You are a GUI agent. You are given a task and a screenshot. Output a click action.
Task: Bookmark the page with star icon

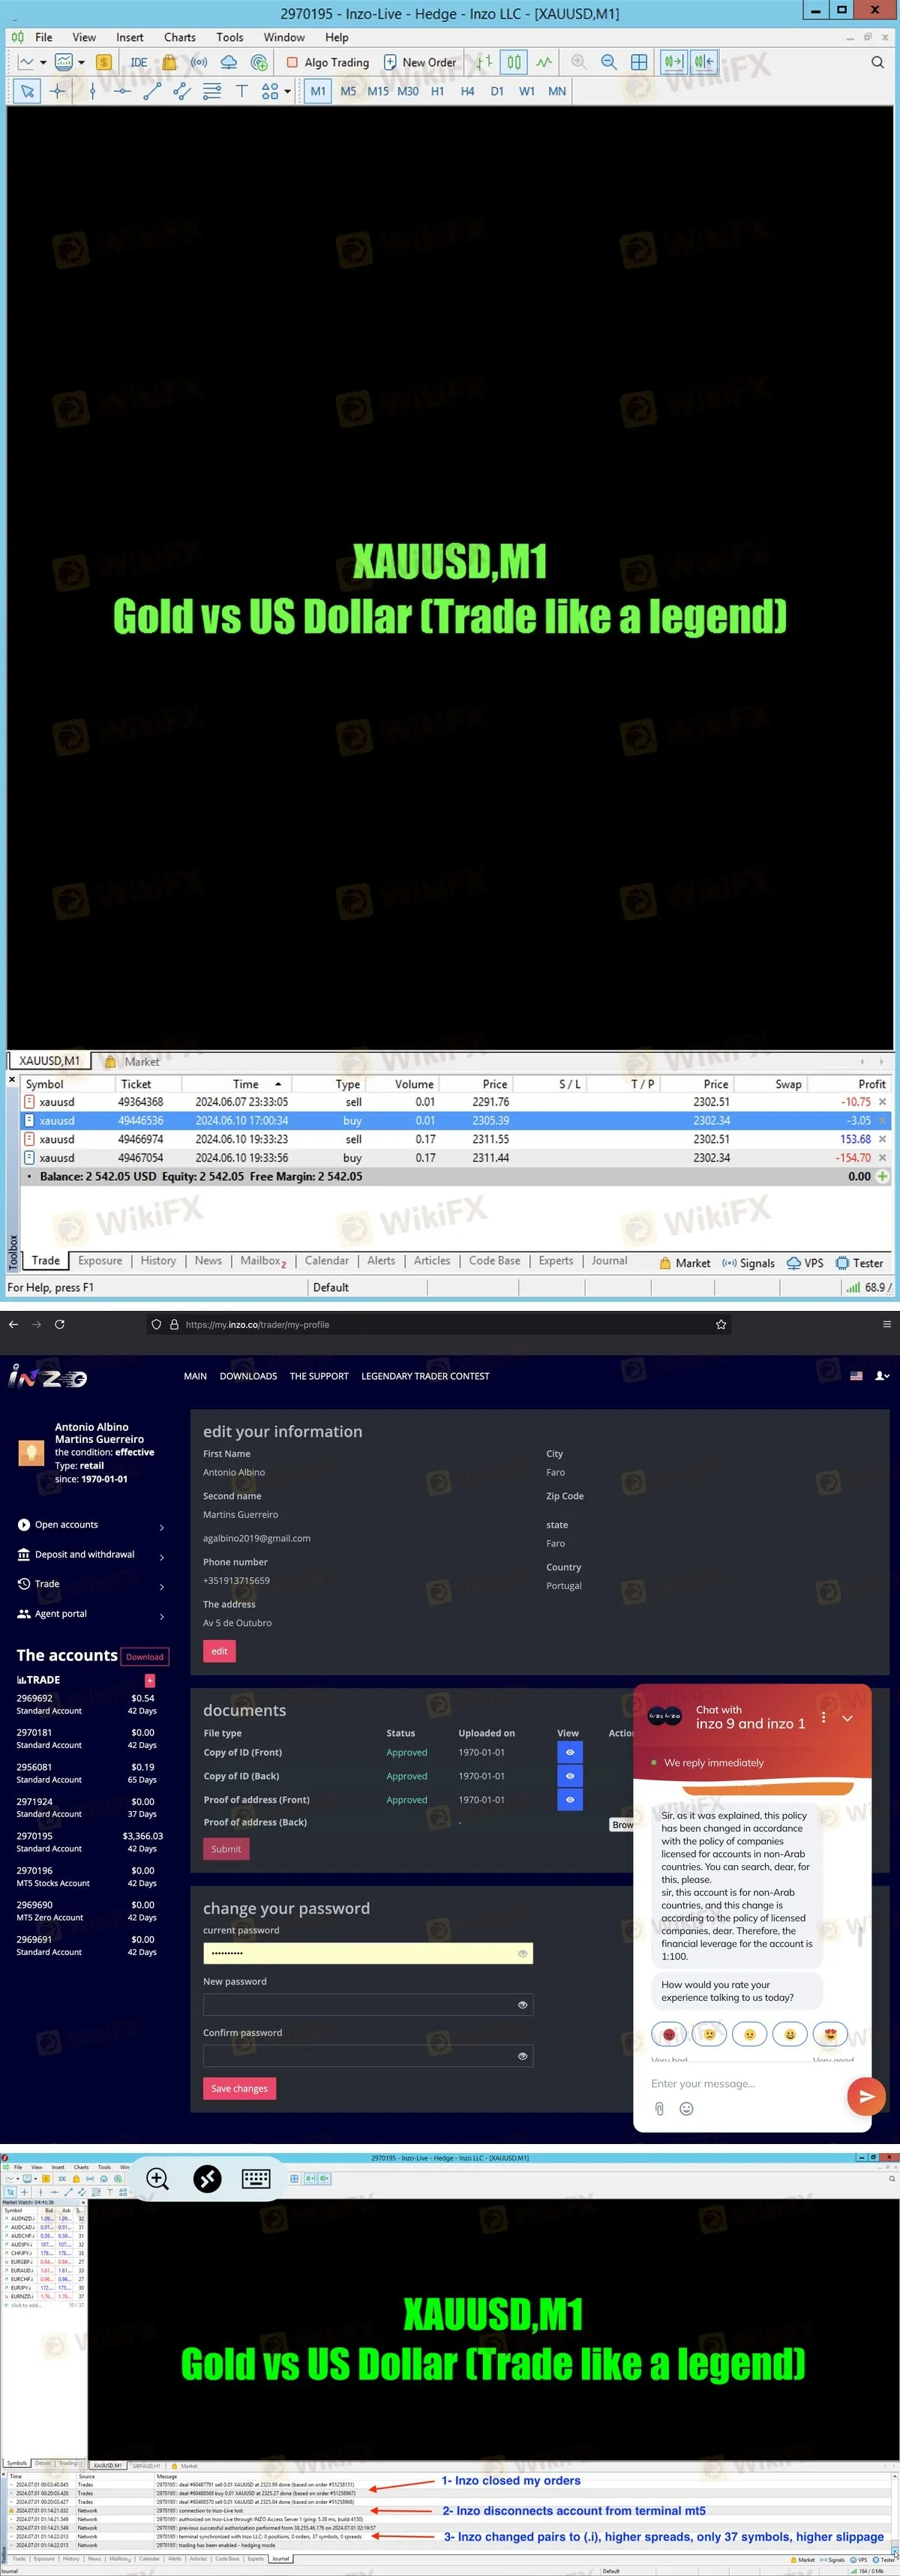[x=721, y=1324]
